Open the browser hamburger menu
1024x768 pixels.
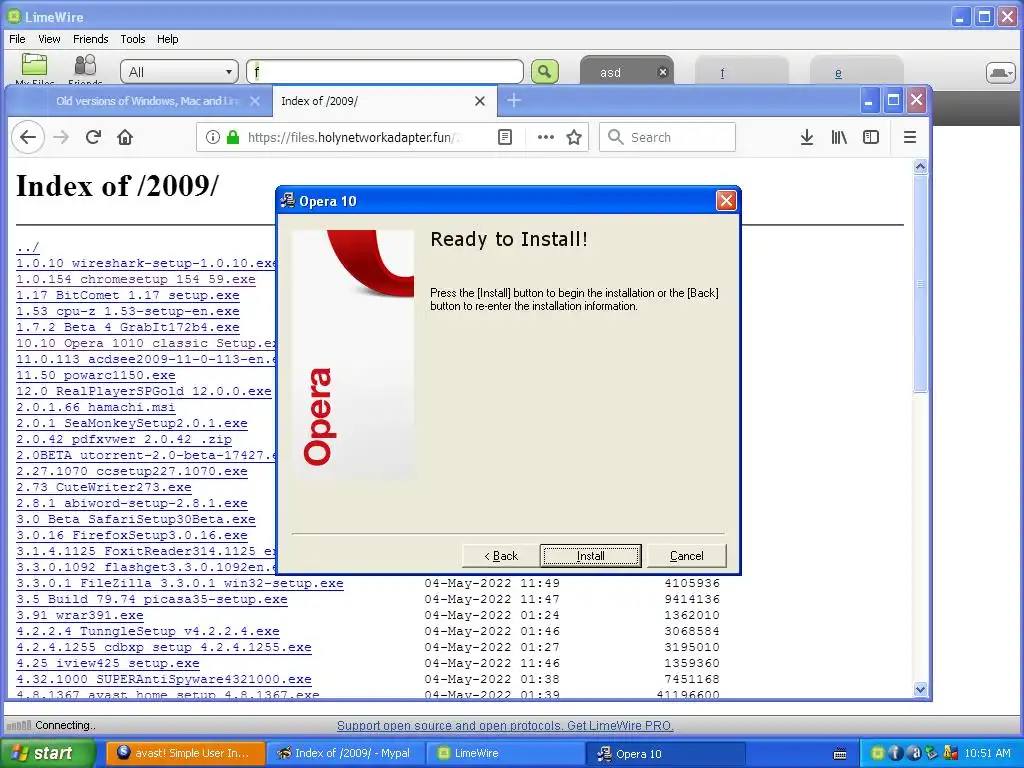click(x=909, y=137)
